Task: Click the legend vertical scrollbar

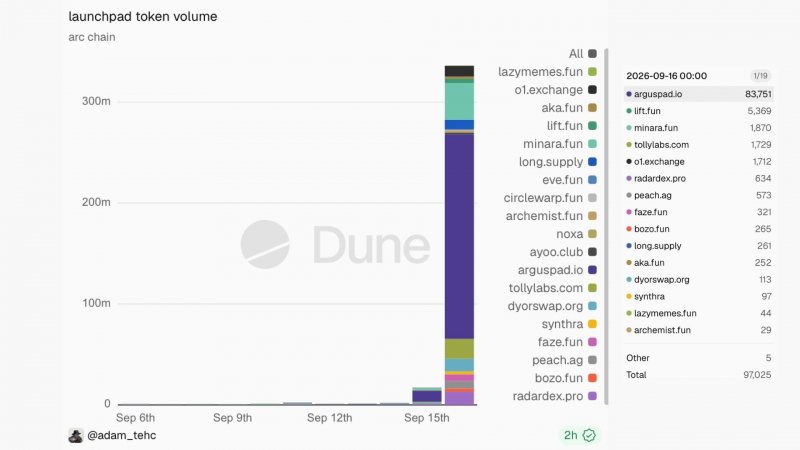Action: 607,227
